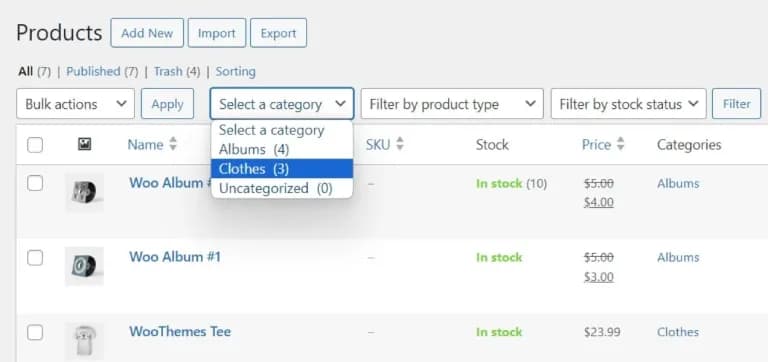Click the $23.99 price
768x362 pixels.
click(602, 332)
